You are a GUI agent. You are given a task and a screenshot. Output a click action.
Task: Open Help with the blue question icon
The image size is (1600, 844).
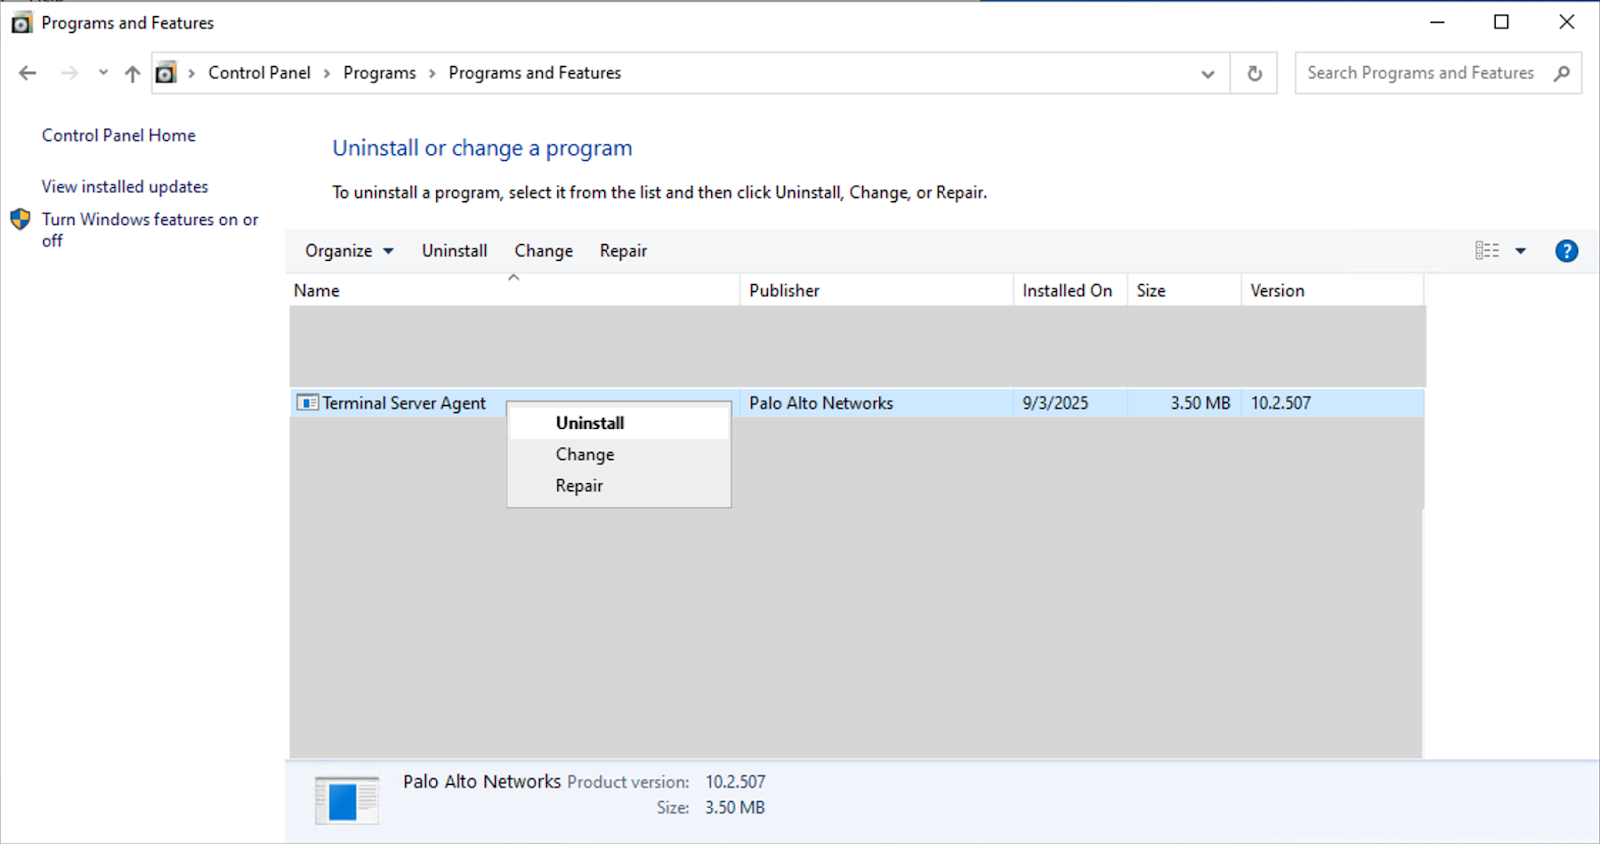coord(1567,251)
